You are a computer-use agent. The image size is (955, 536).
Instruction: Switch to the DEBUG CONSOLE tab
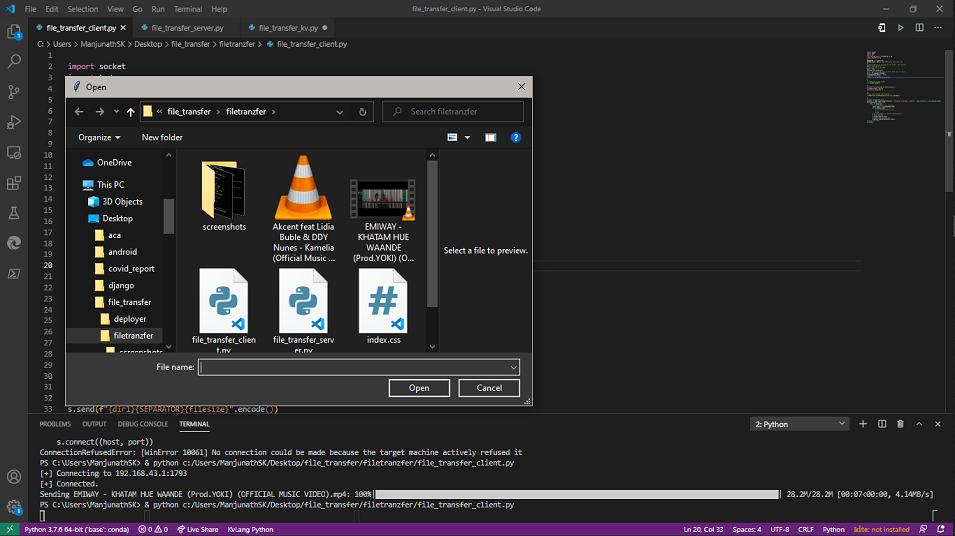coord(143,424)
